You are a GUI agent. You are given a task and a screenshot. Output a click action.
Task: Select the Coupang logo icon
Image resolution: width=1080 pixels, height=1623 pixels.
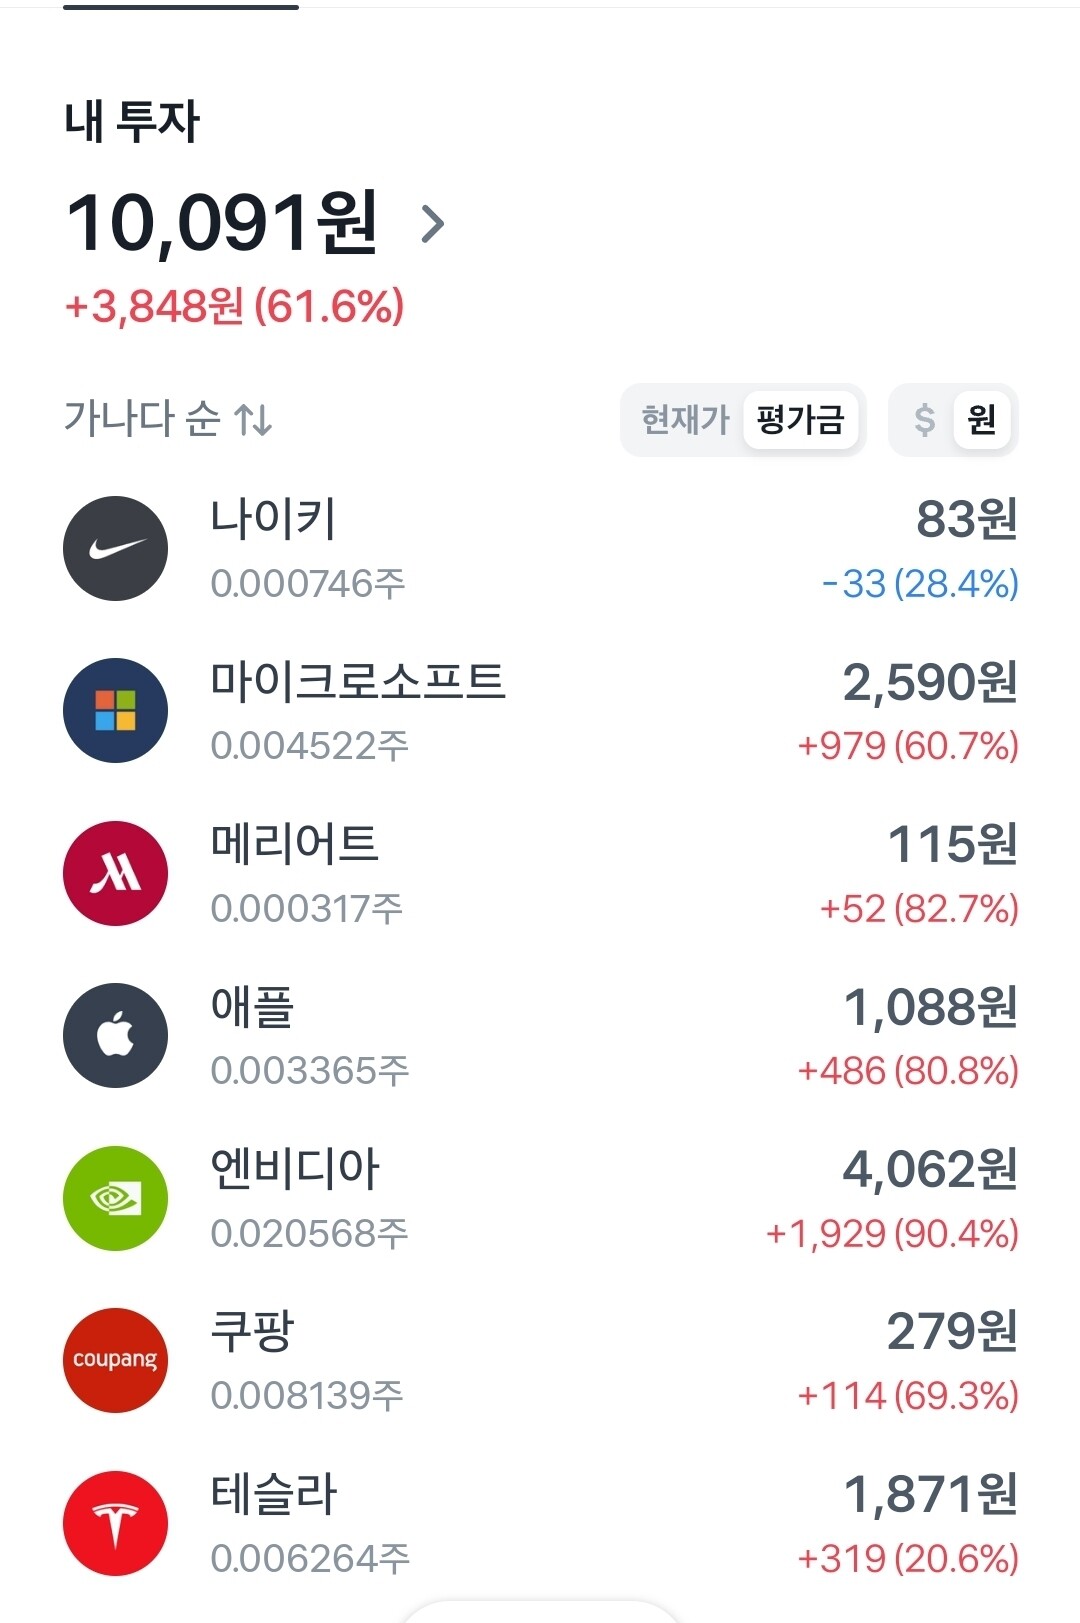(115, 1360)
